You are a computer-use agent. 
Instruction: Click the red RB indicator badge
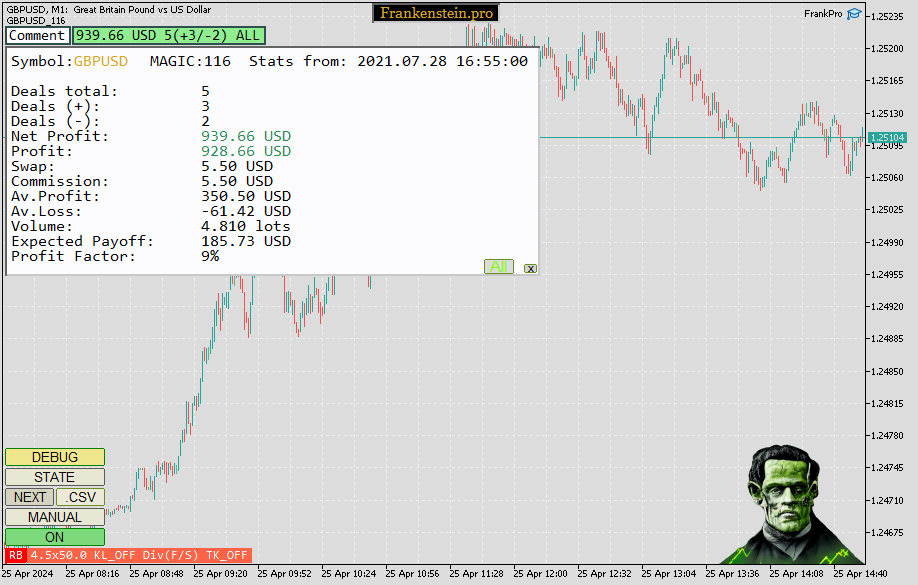[16, 555]
